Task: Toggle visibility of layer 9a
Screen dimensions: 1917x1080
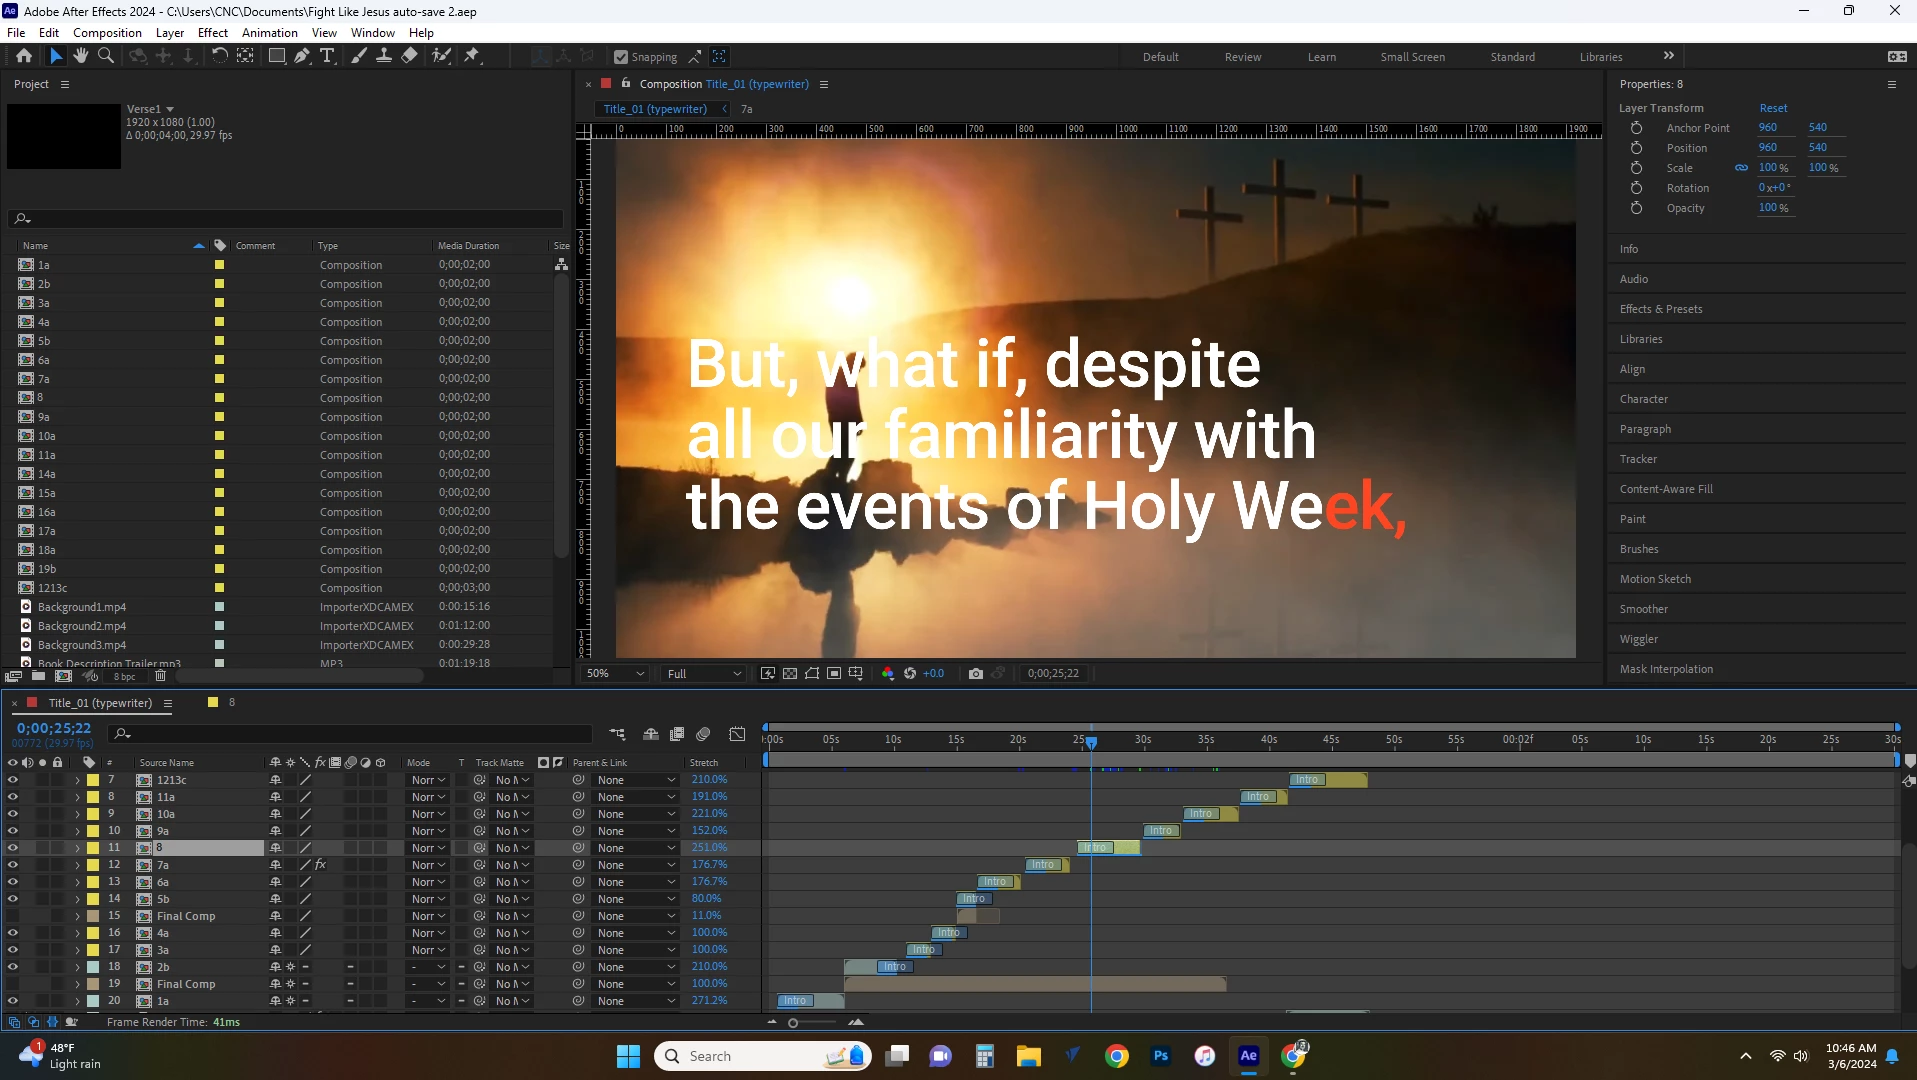Action: [12, 831]
